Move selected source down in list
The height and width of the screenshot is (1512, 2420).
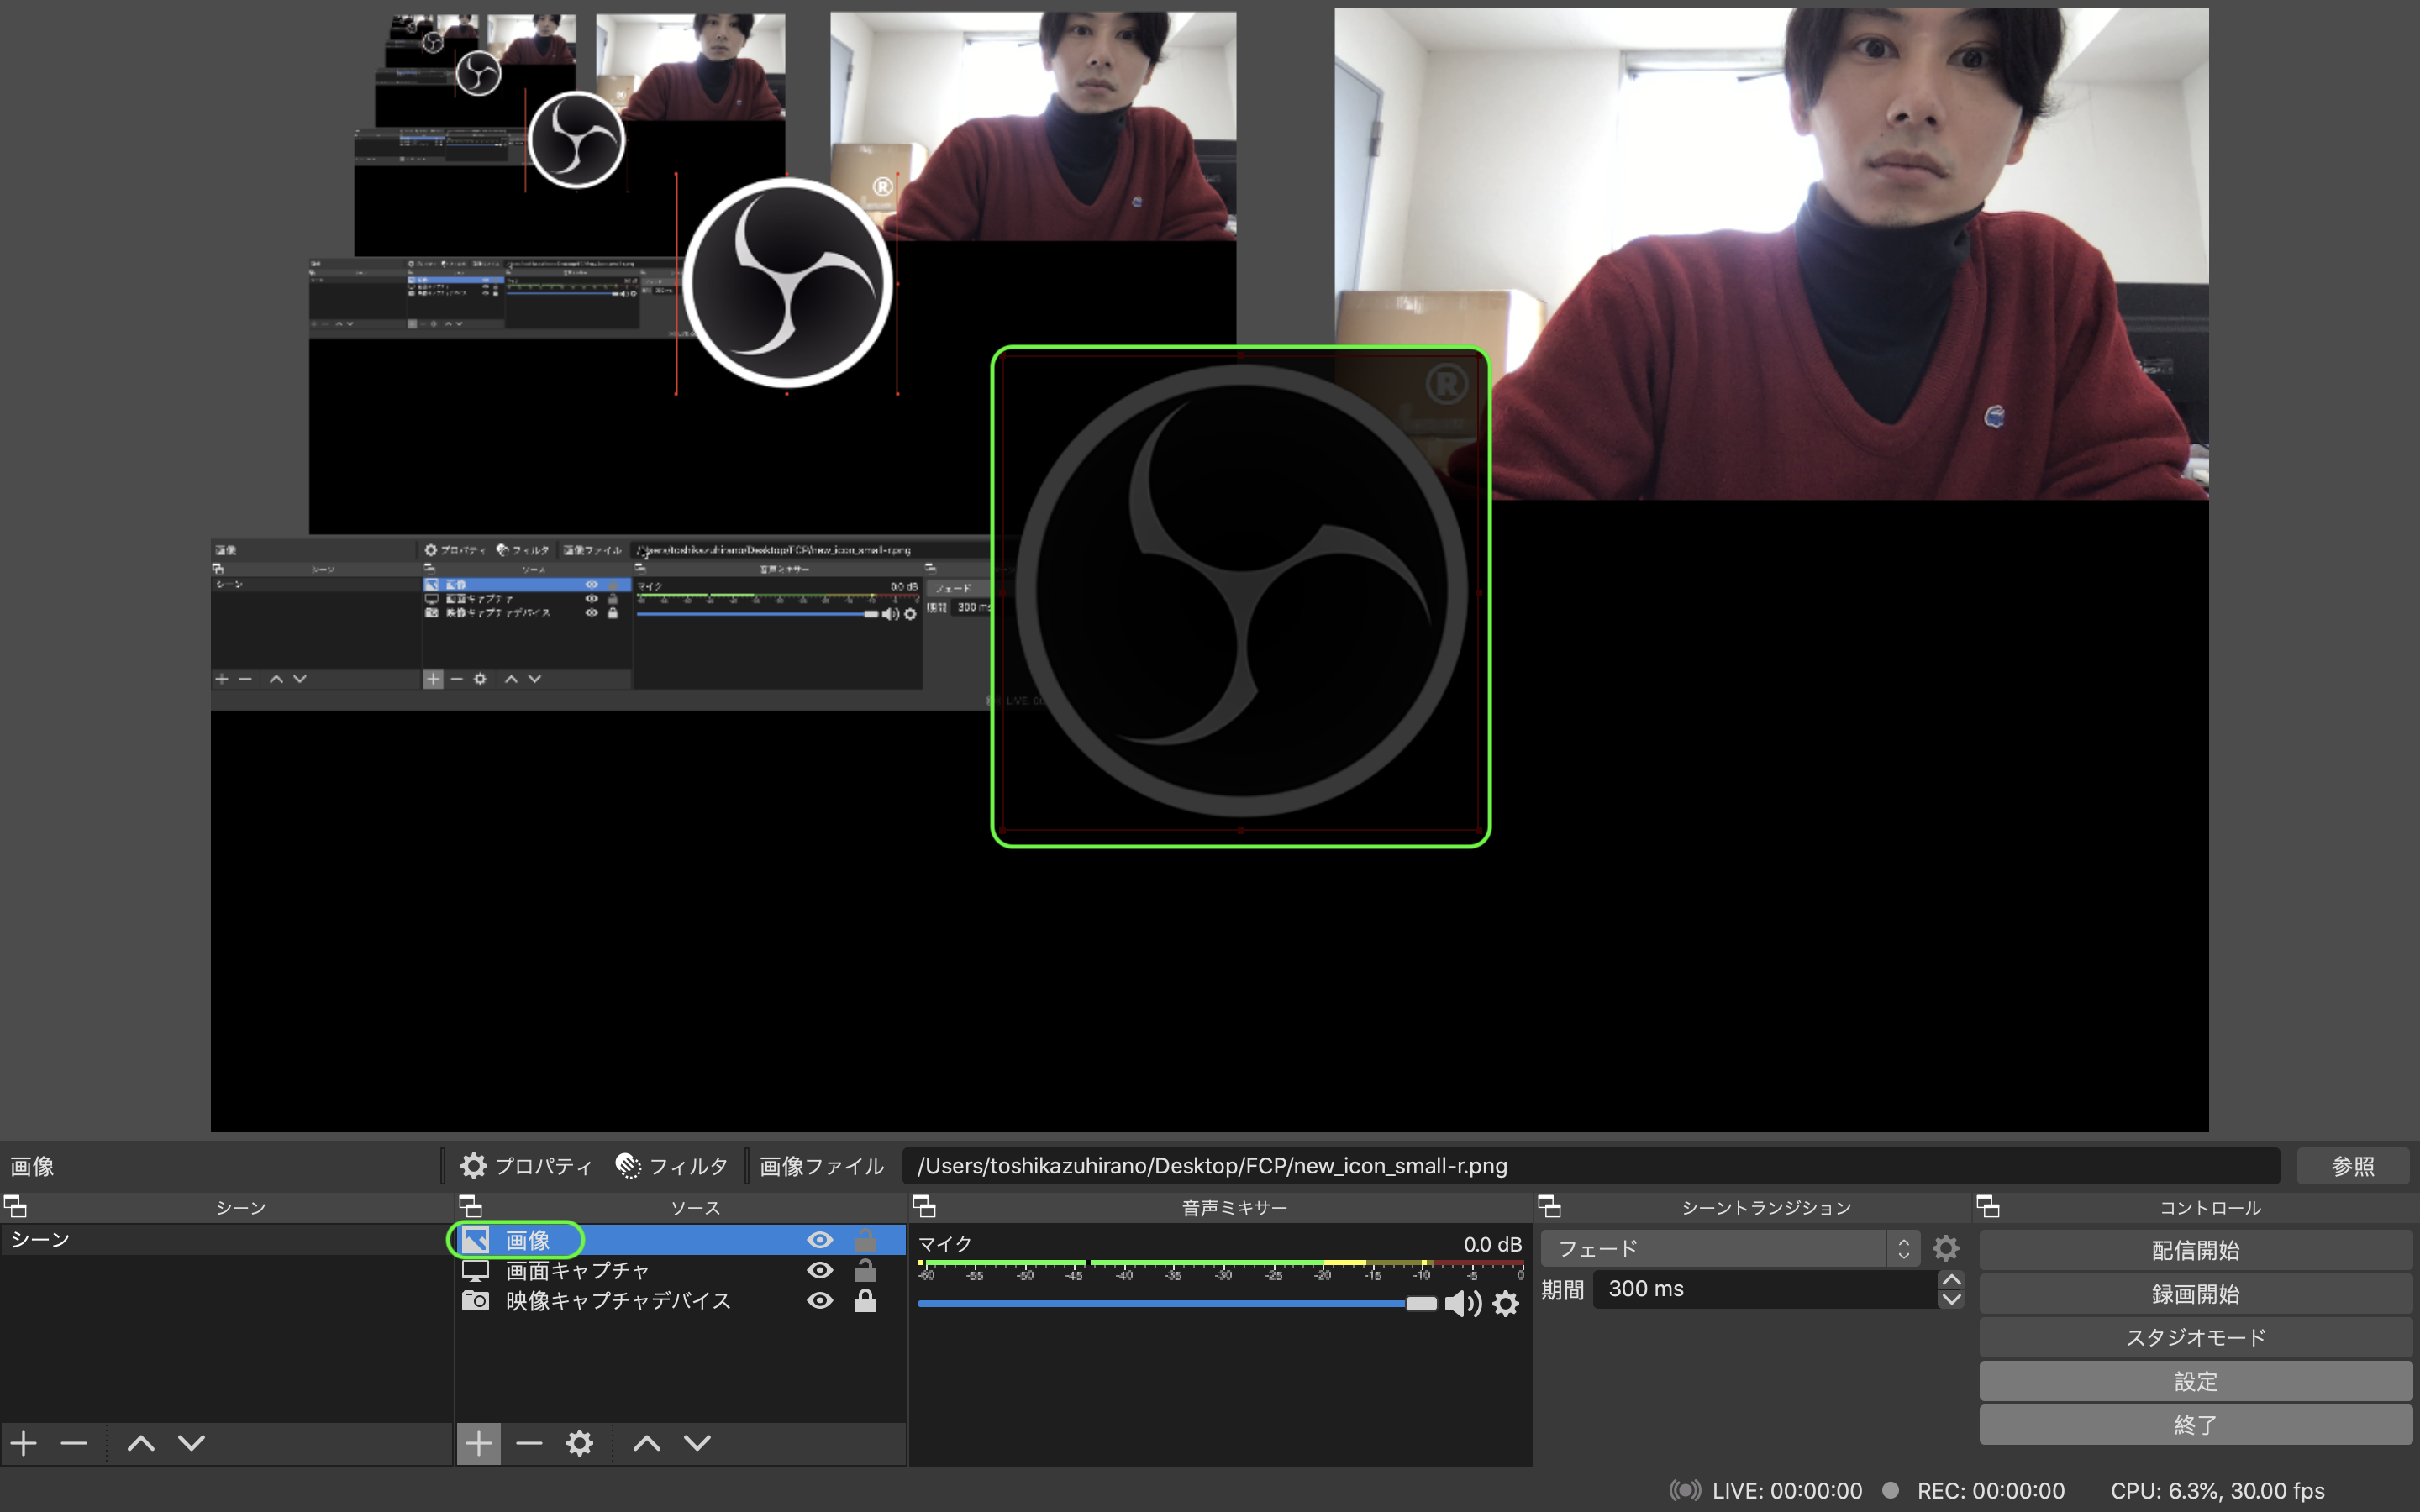pos(697,1443)
